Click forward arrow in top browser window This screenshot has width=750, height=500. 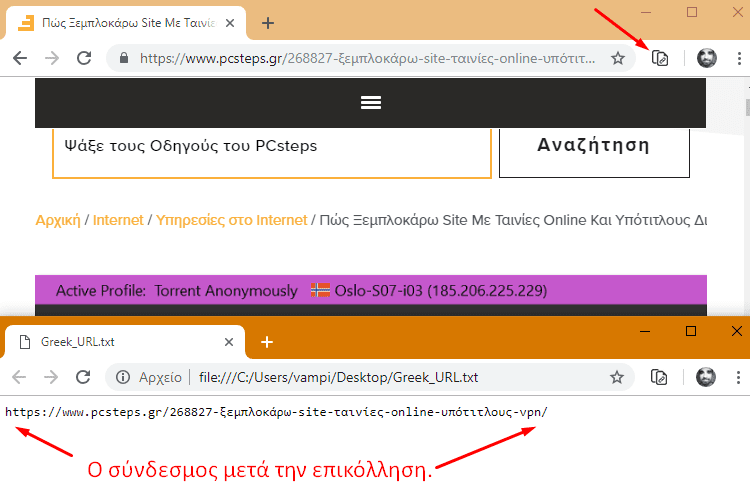52,58
